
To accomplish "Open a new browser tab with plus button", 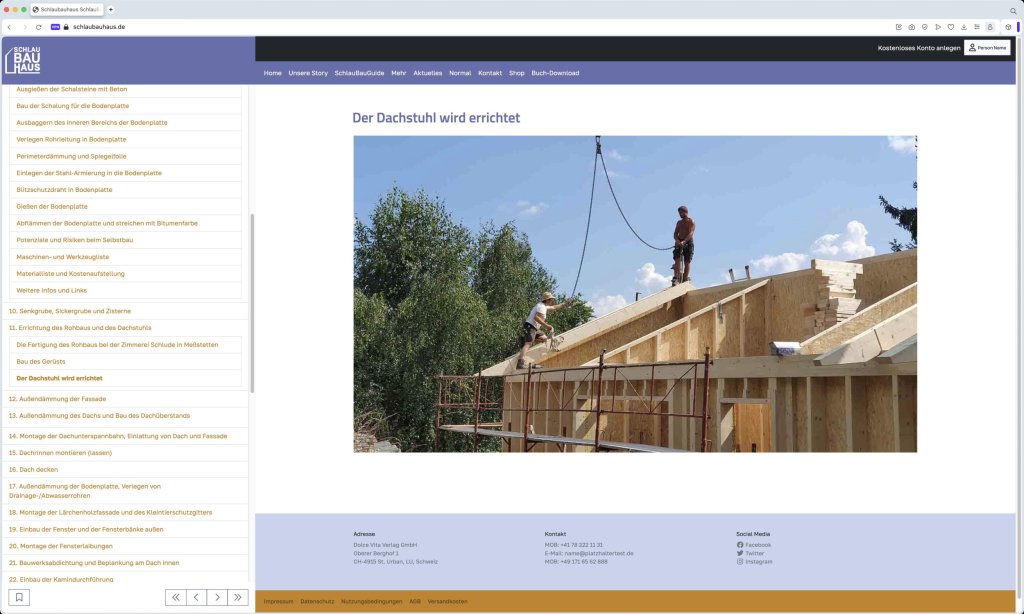I will point(110,9).
